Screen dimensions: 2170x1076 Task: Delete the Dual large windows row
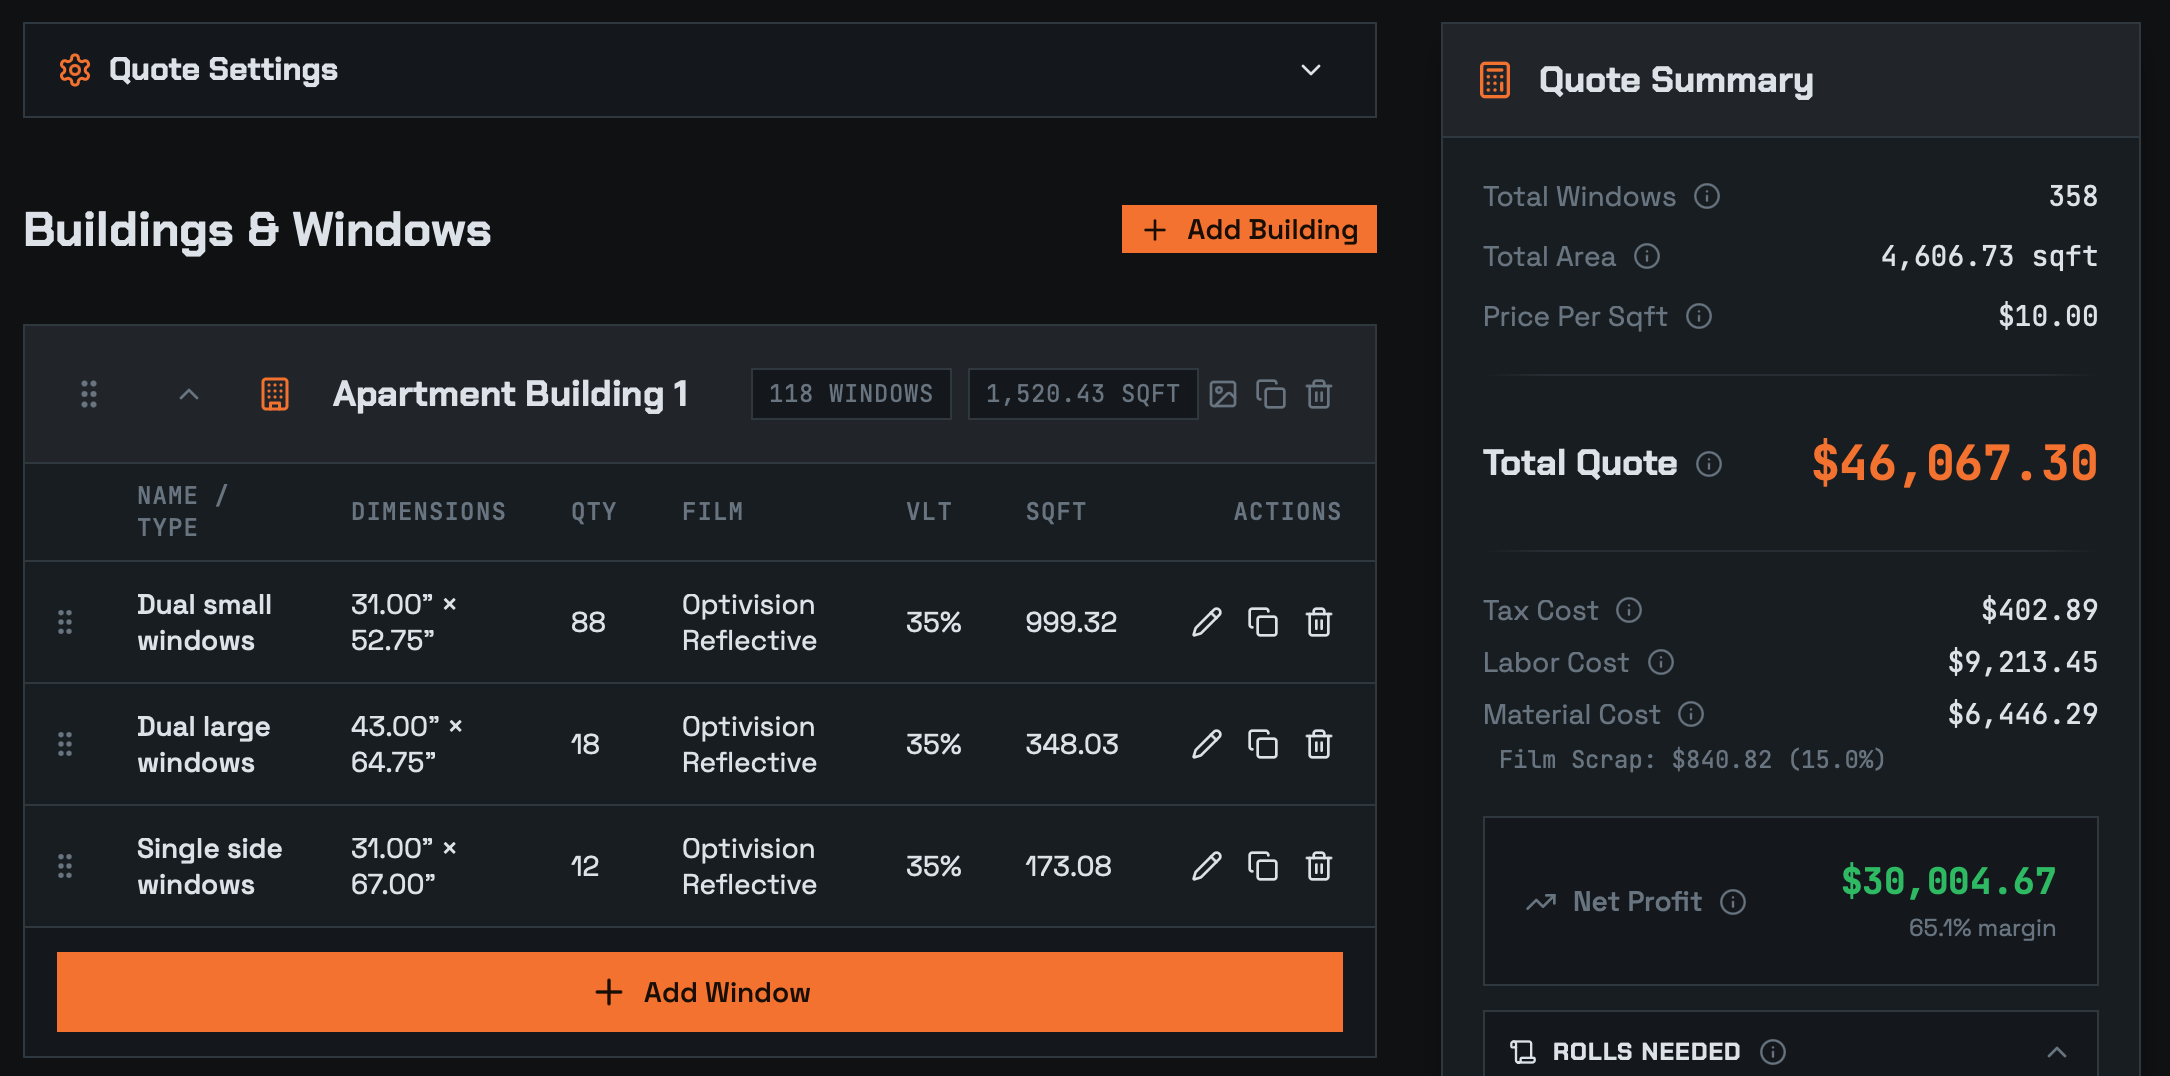(x=1318, y=744)
